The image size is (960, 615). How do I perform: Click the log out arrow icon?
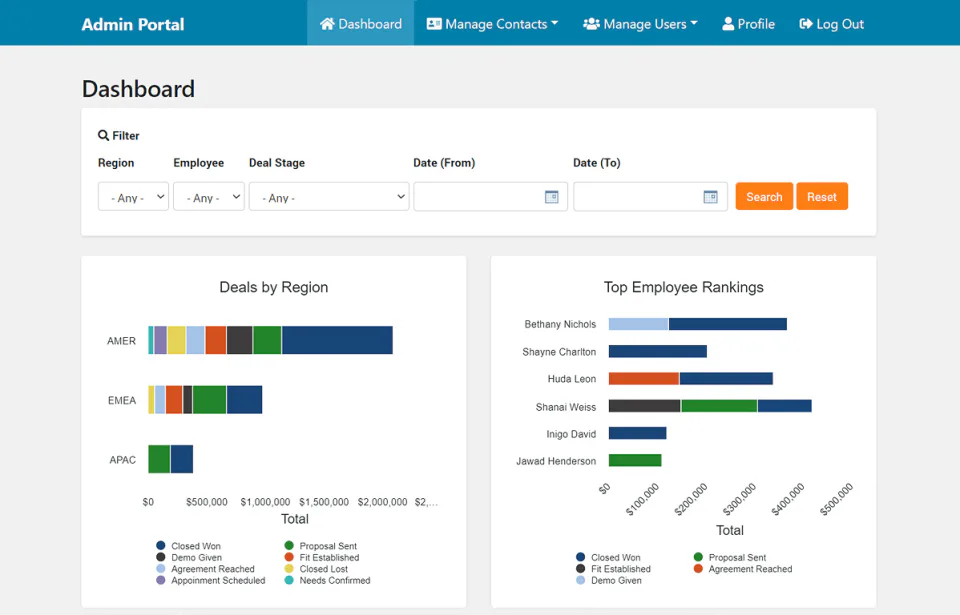[806, 24]
